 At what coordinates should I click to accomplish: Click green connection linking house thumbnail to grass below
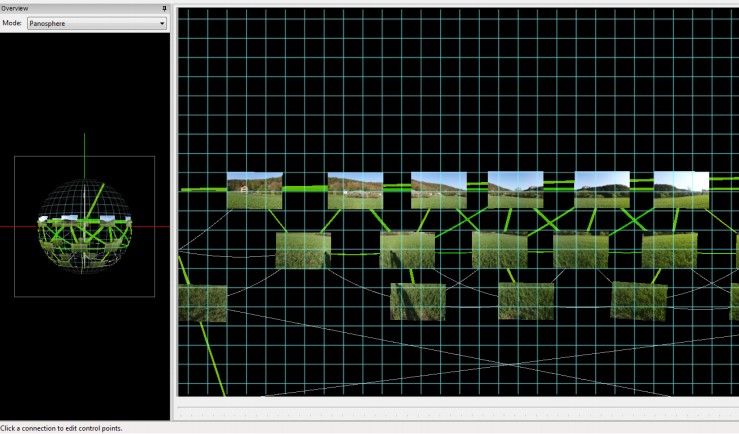278,221
